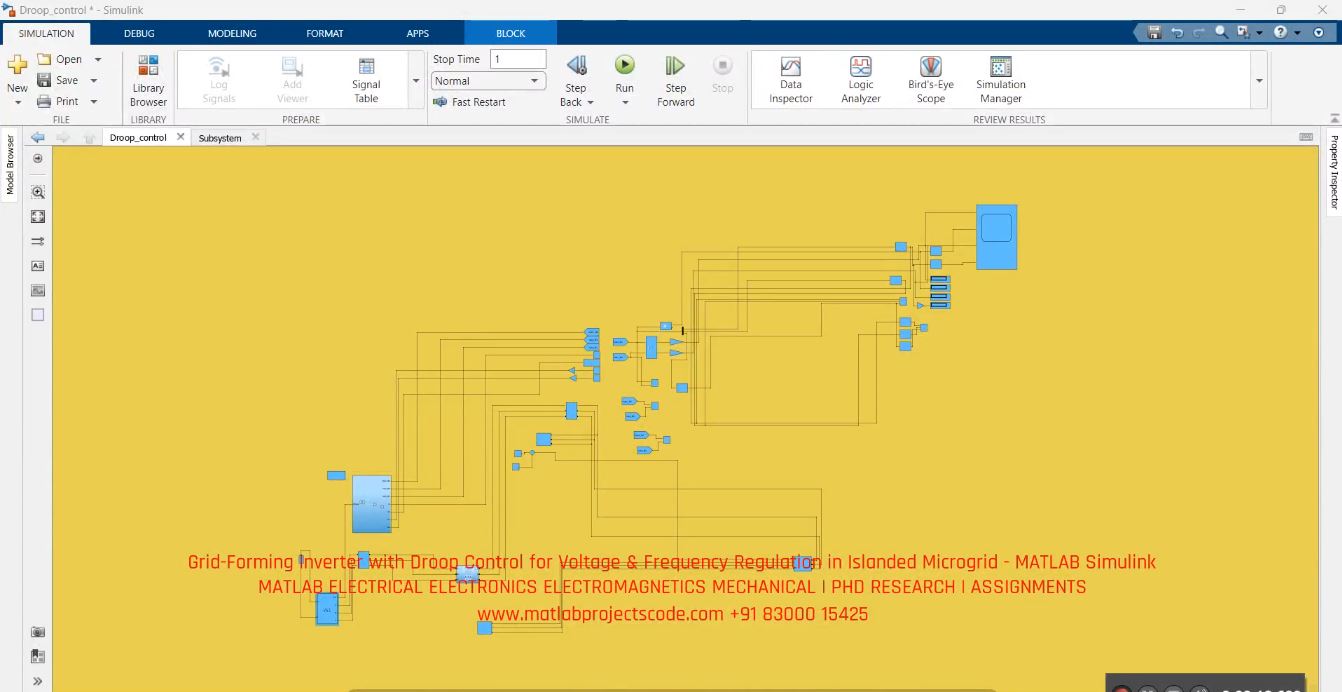Open the Simulation Manager
Viewport: 1342px width, 692px height.
tap(1000, 80)
